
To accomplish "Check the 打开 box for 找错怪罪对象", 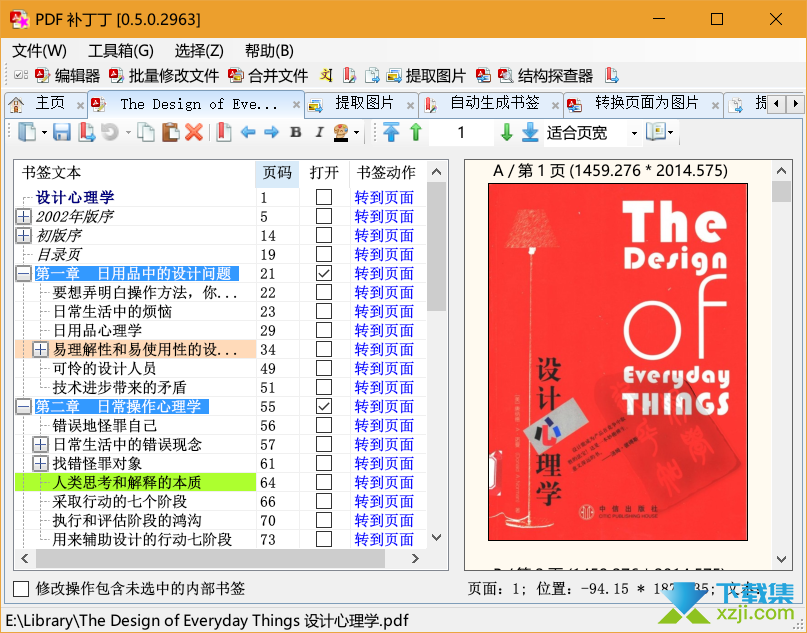I will [324, 463].
